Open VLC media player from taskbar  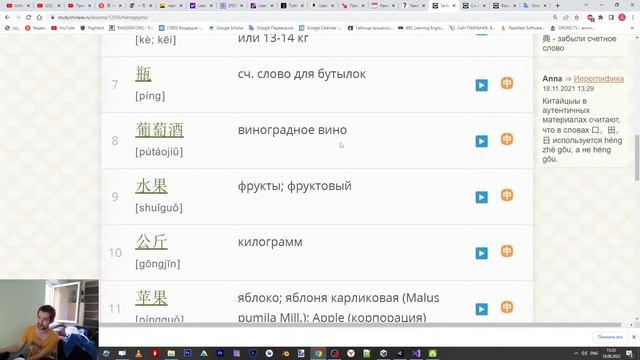[139, 353]
